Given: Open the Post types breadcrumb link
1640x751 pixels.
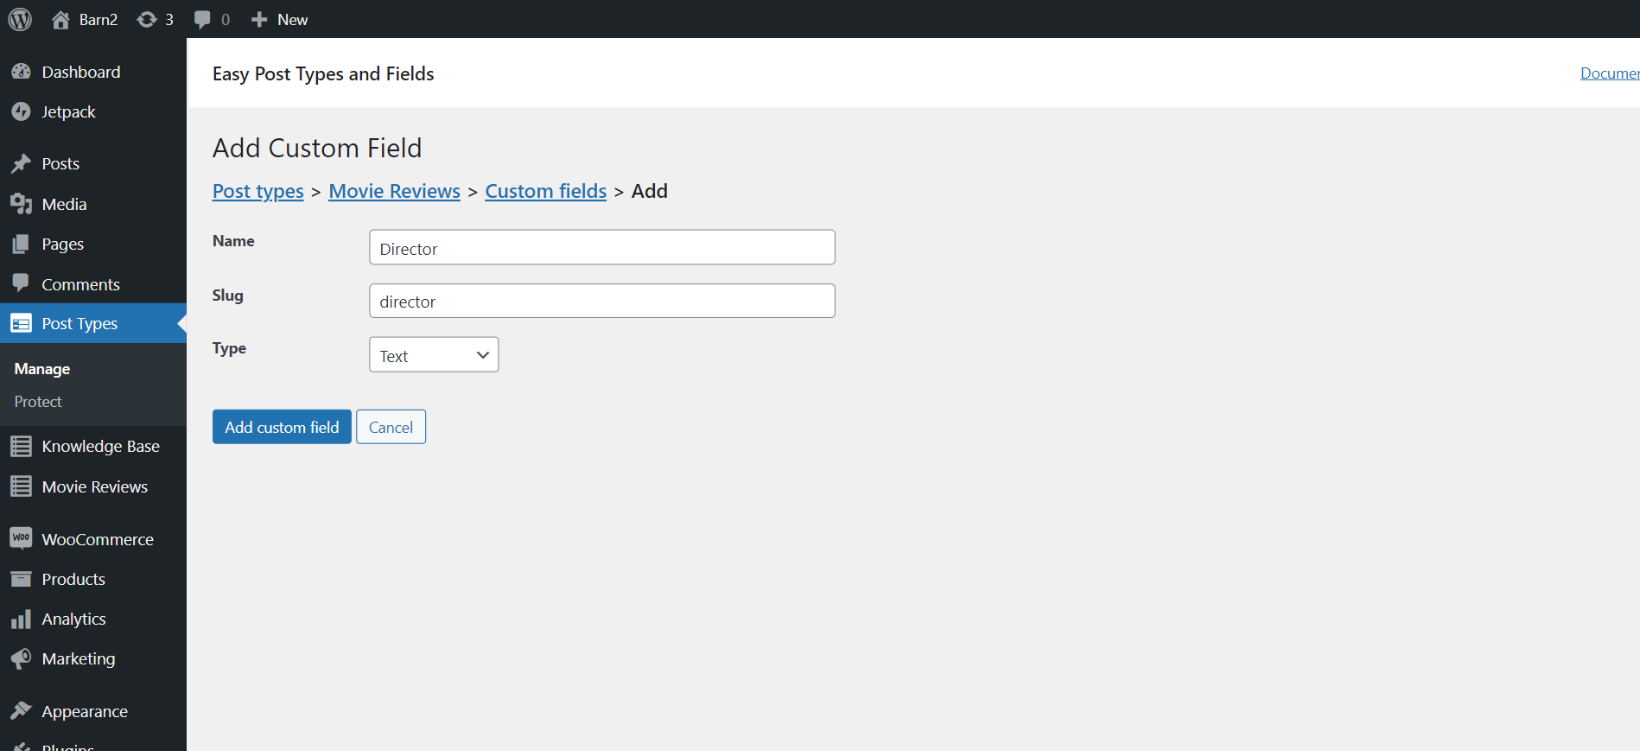Looking at the screenshot, I should pos(257,191).
